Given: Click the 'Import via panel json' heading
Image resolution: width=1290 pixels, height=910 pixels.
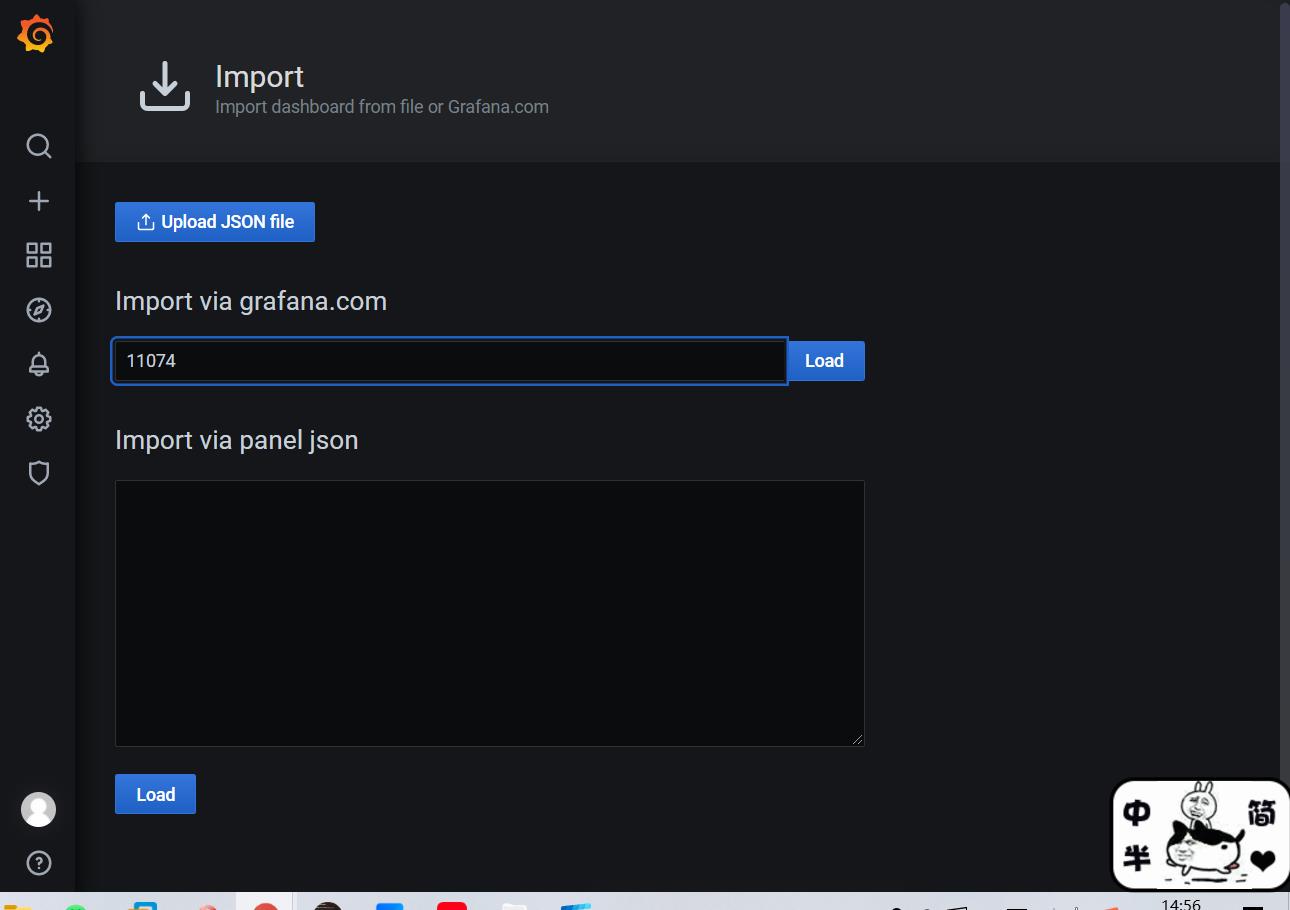Looking at the screenshot, I should [237, 440].
